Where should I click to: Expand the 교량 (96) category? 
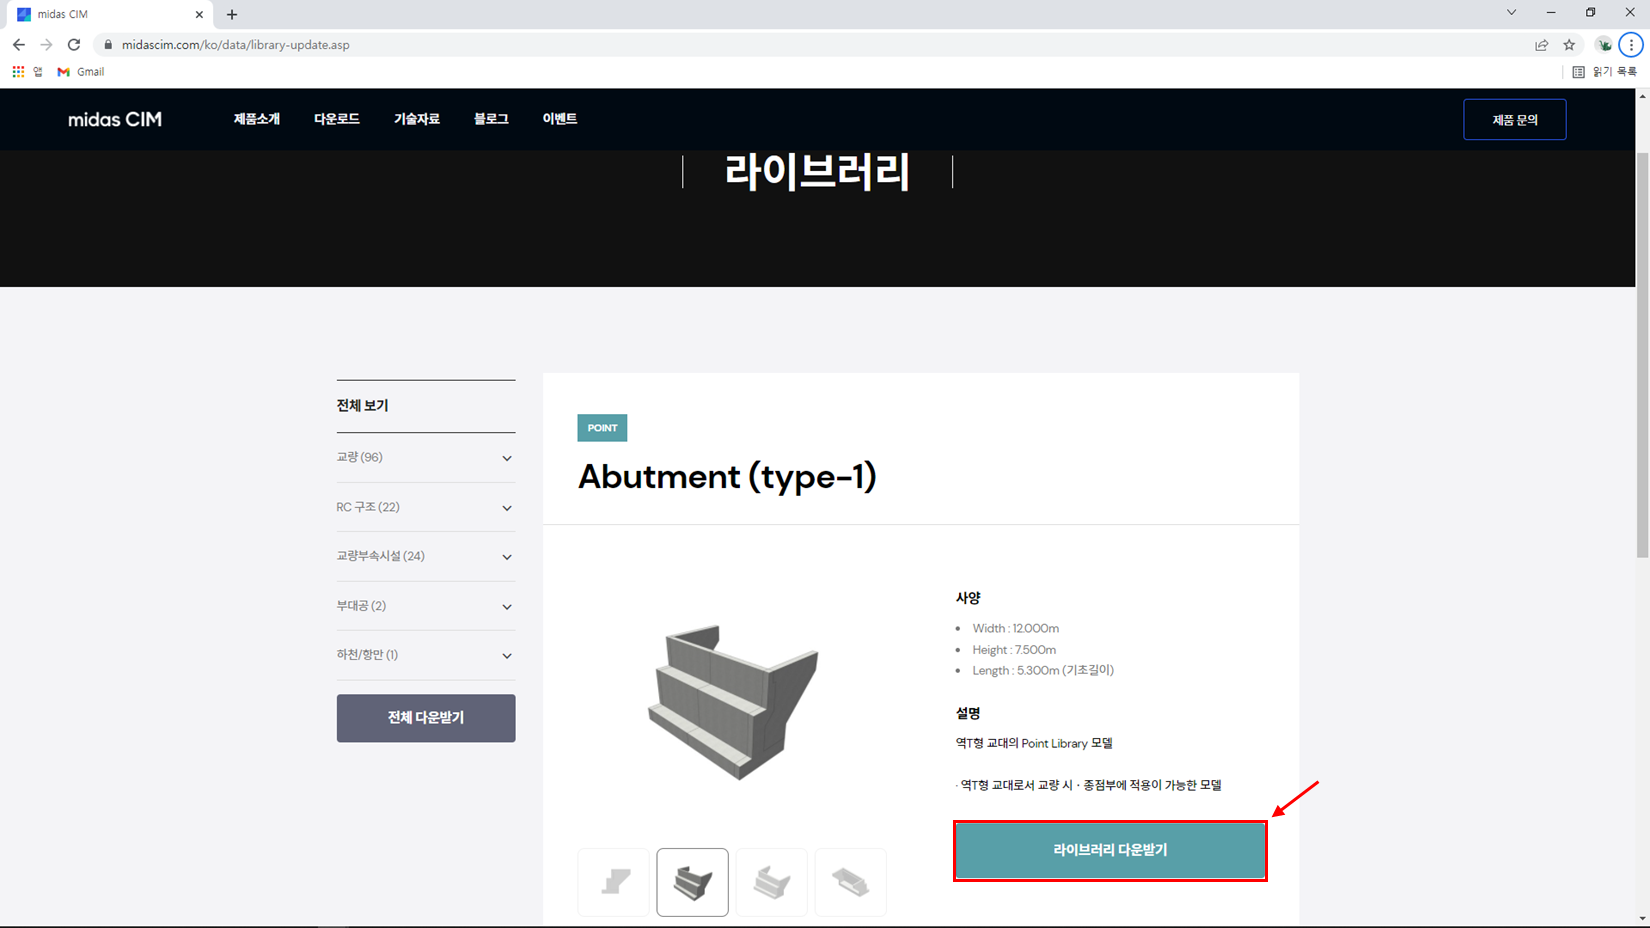[426, 458]
